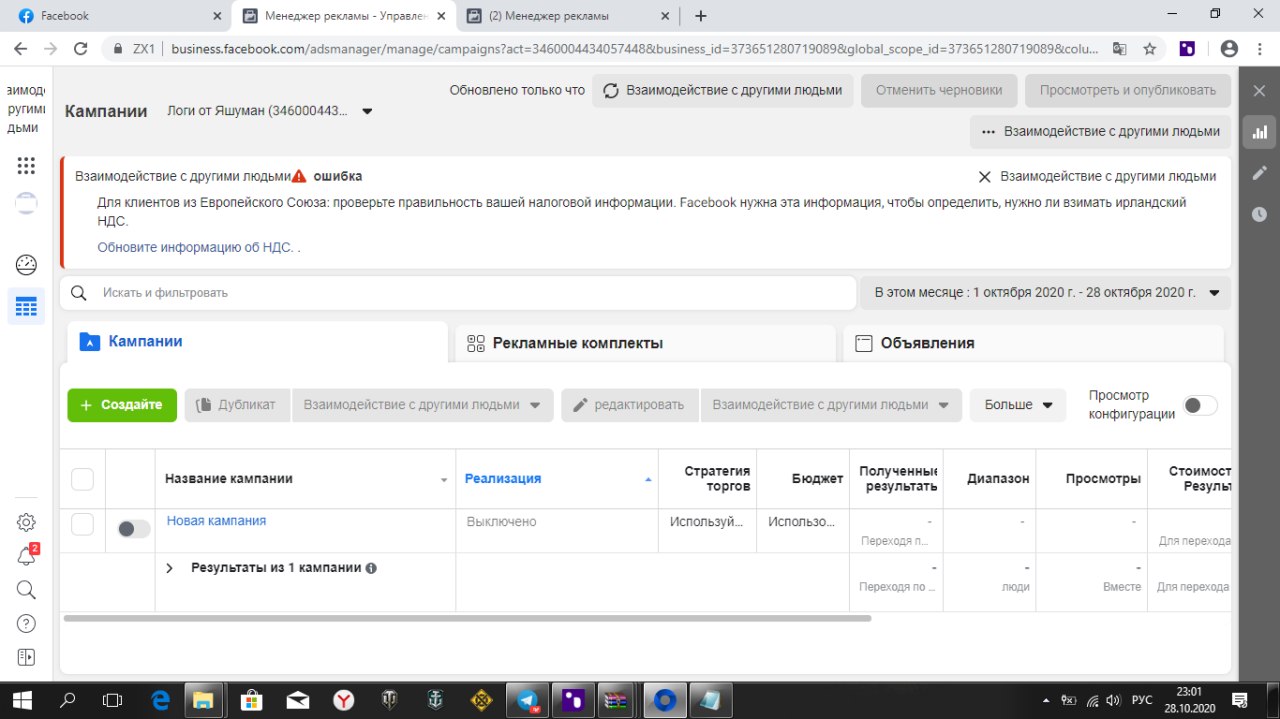
Task: Sort by the Реализация column header
Action: coord(503,479)
